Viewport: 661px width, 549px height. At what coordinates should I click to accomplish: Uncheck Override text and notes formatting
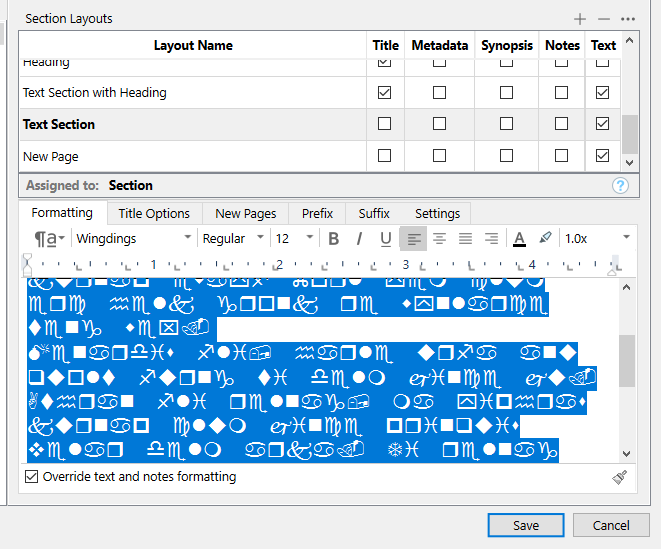(x=32, y=477)
